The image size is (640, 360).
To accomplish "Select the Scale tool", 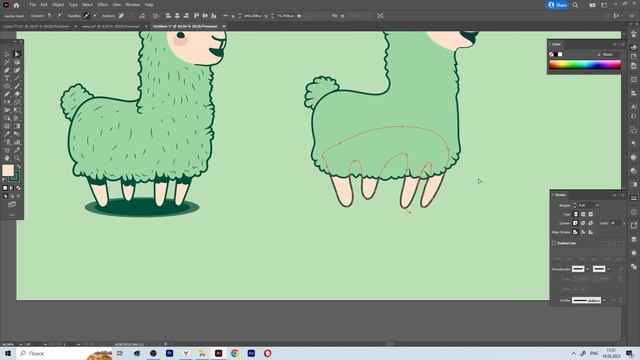I will (x=17, y=102).
